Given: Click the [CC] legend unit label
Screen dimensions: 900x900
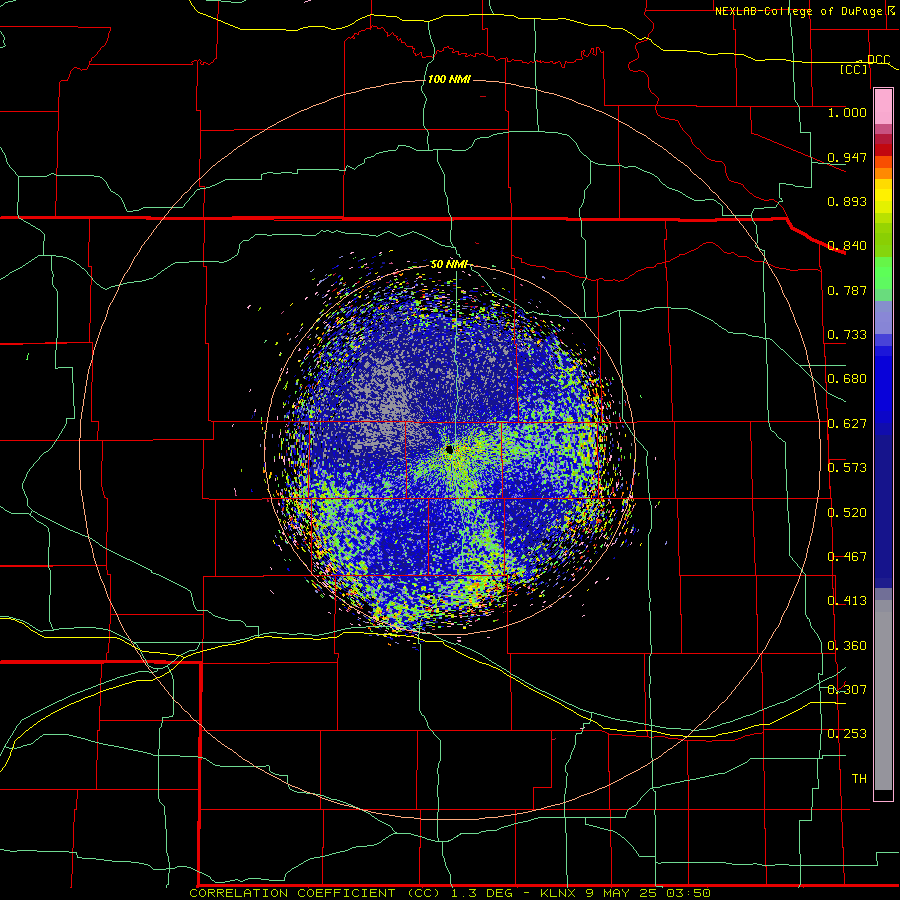Looking at the screenshot, I should click(854, 69).
